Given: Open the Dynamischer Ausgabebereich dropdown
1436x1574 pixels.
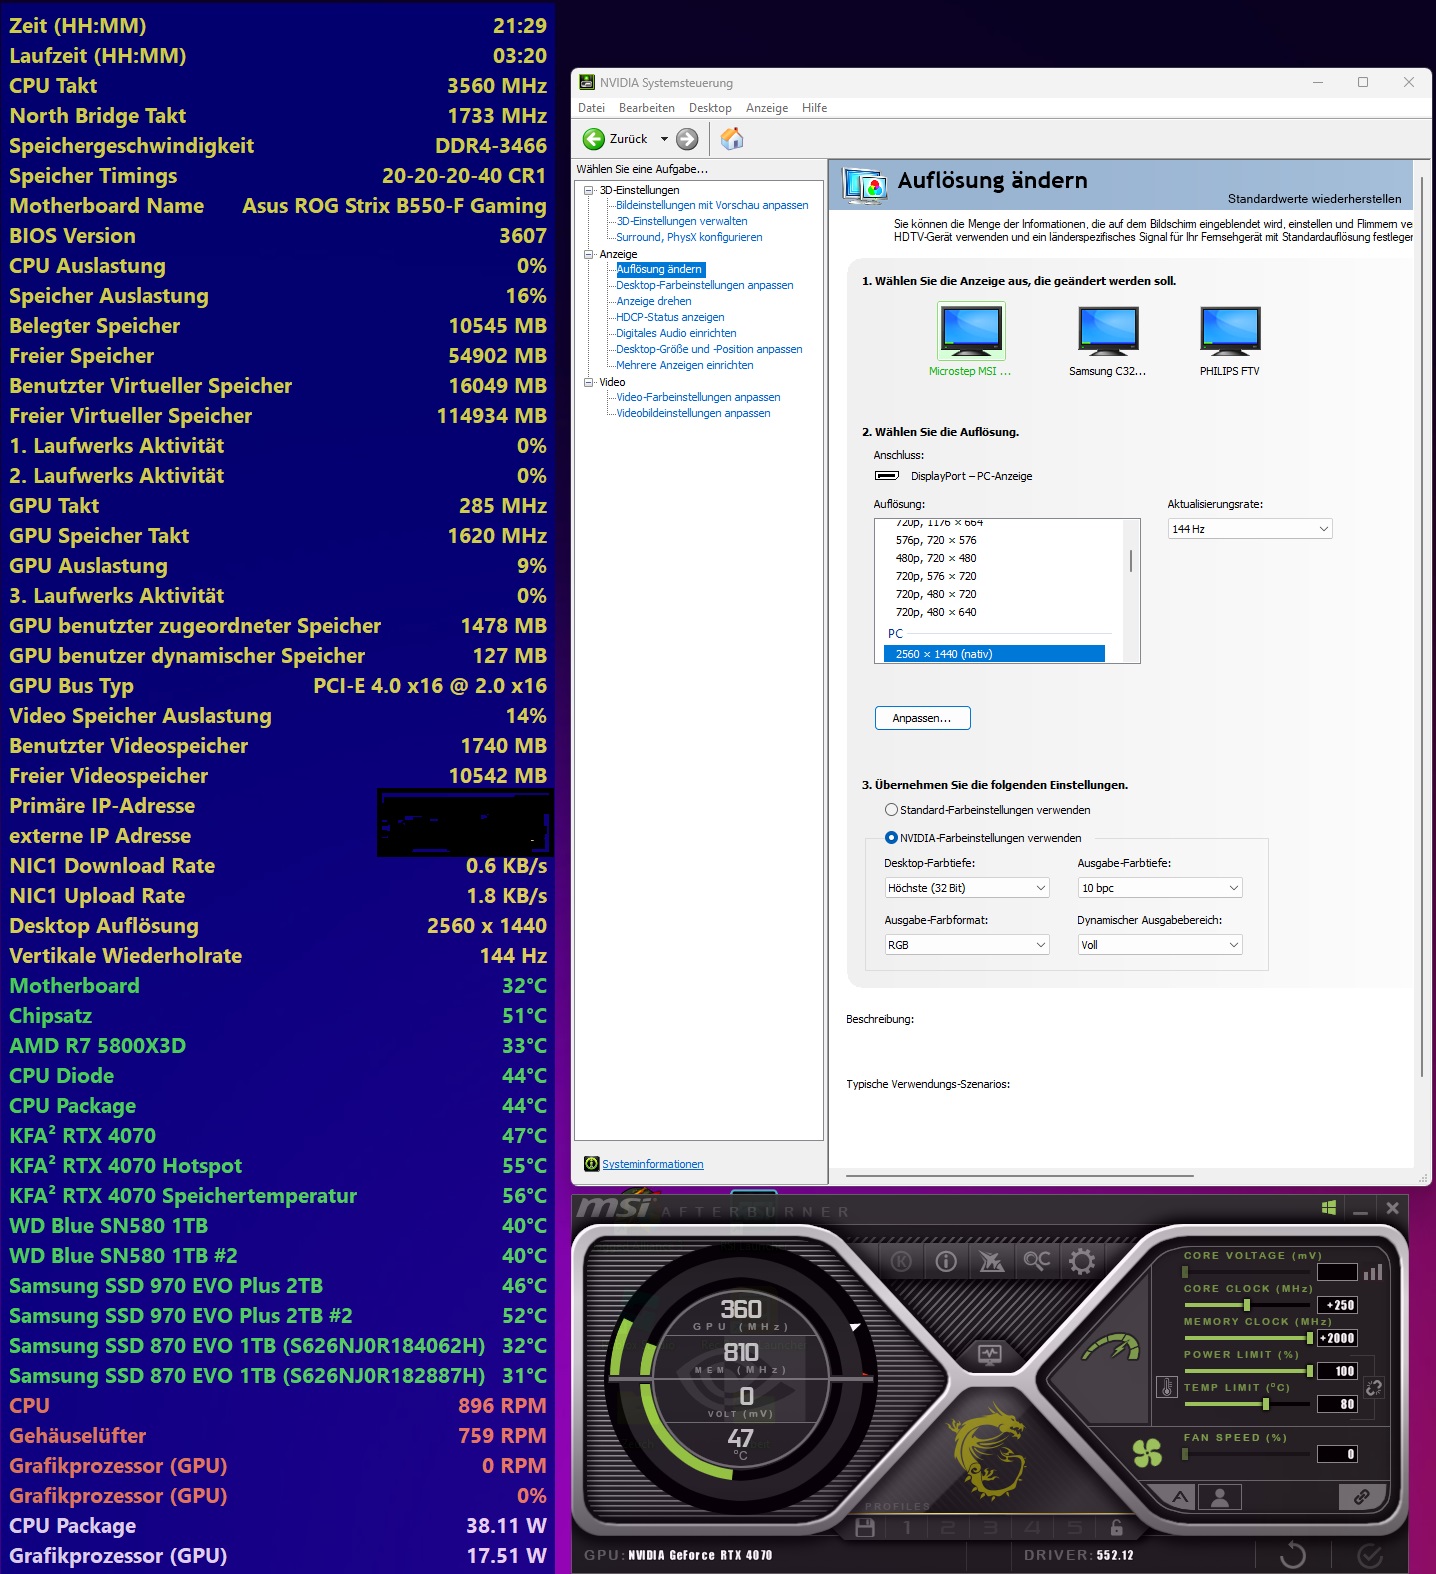Looking at the screenshot, I should pyautogui.click(x=1160, y=945).
